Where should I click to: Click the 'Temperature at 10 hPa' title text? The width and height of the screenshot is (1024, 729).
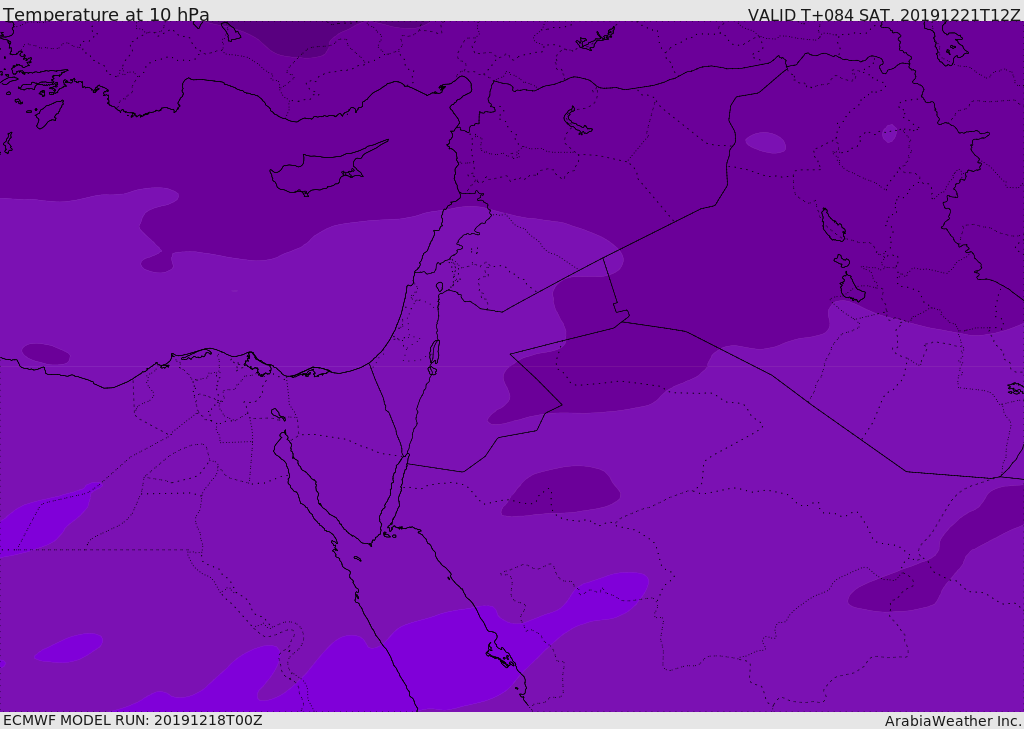(106, 14)
